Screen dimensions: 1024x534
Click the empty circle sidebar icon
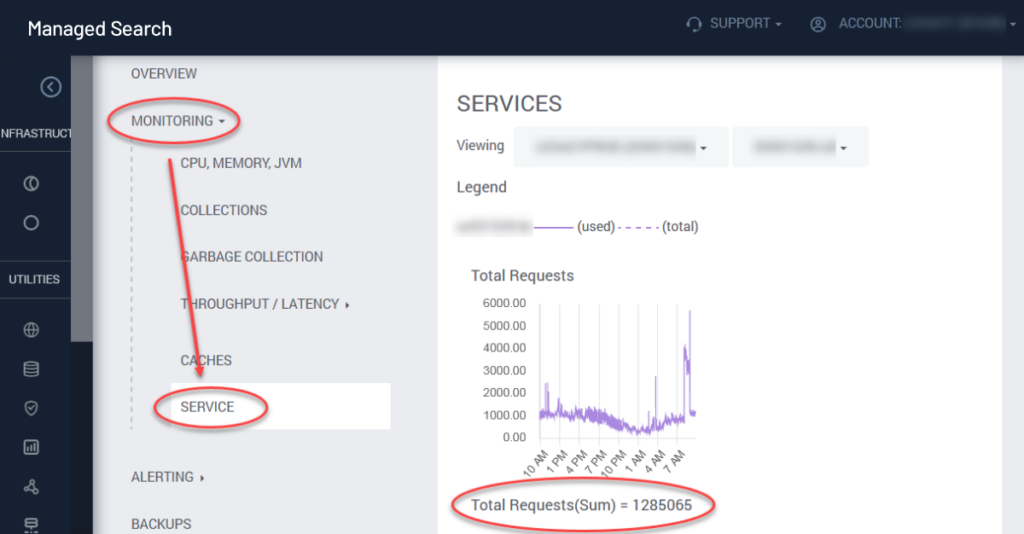click(x=31, y=223)
